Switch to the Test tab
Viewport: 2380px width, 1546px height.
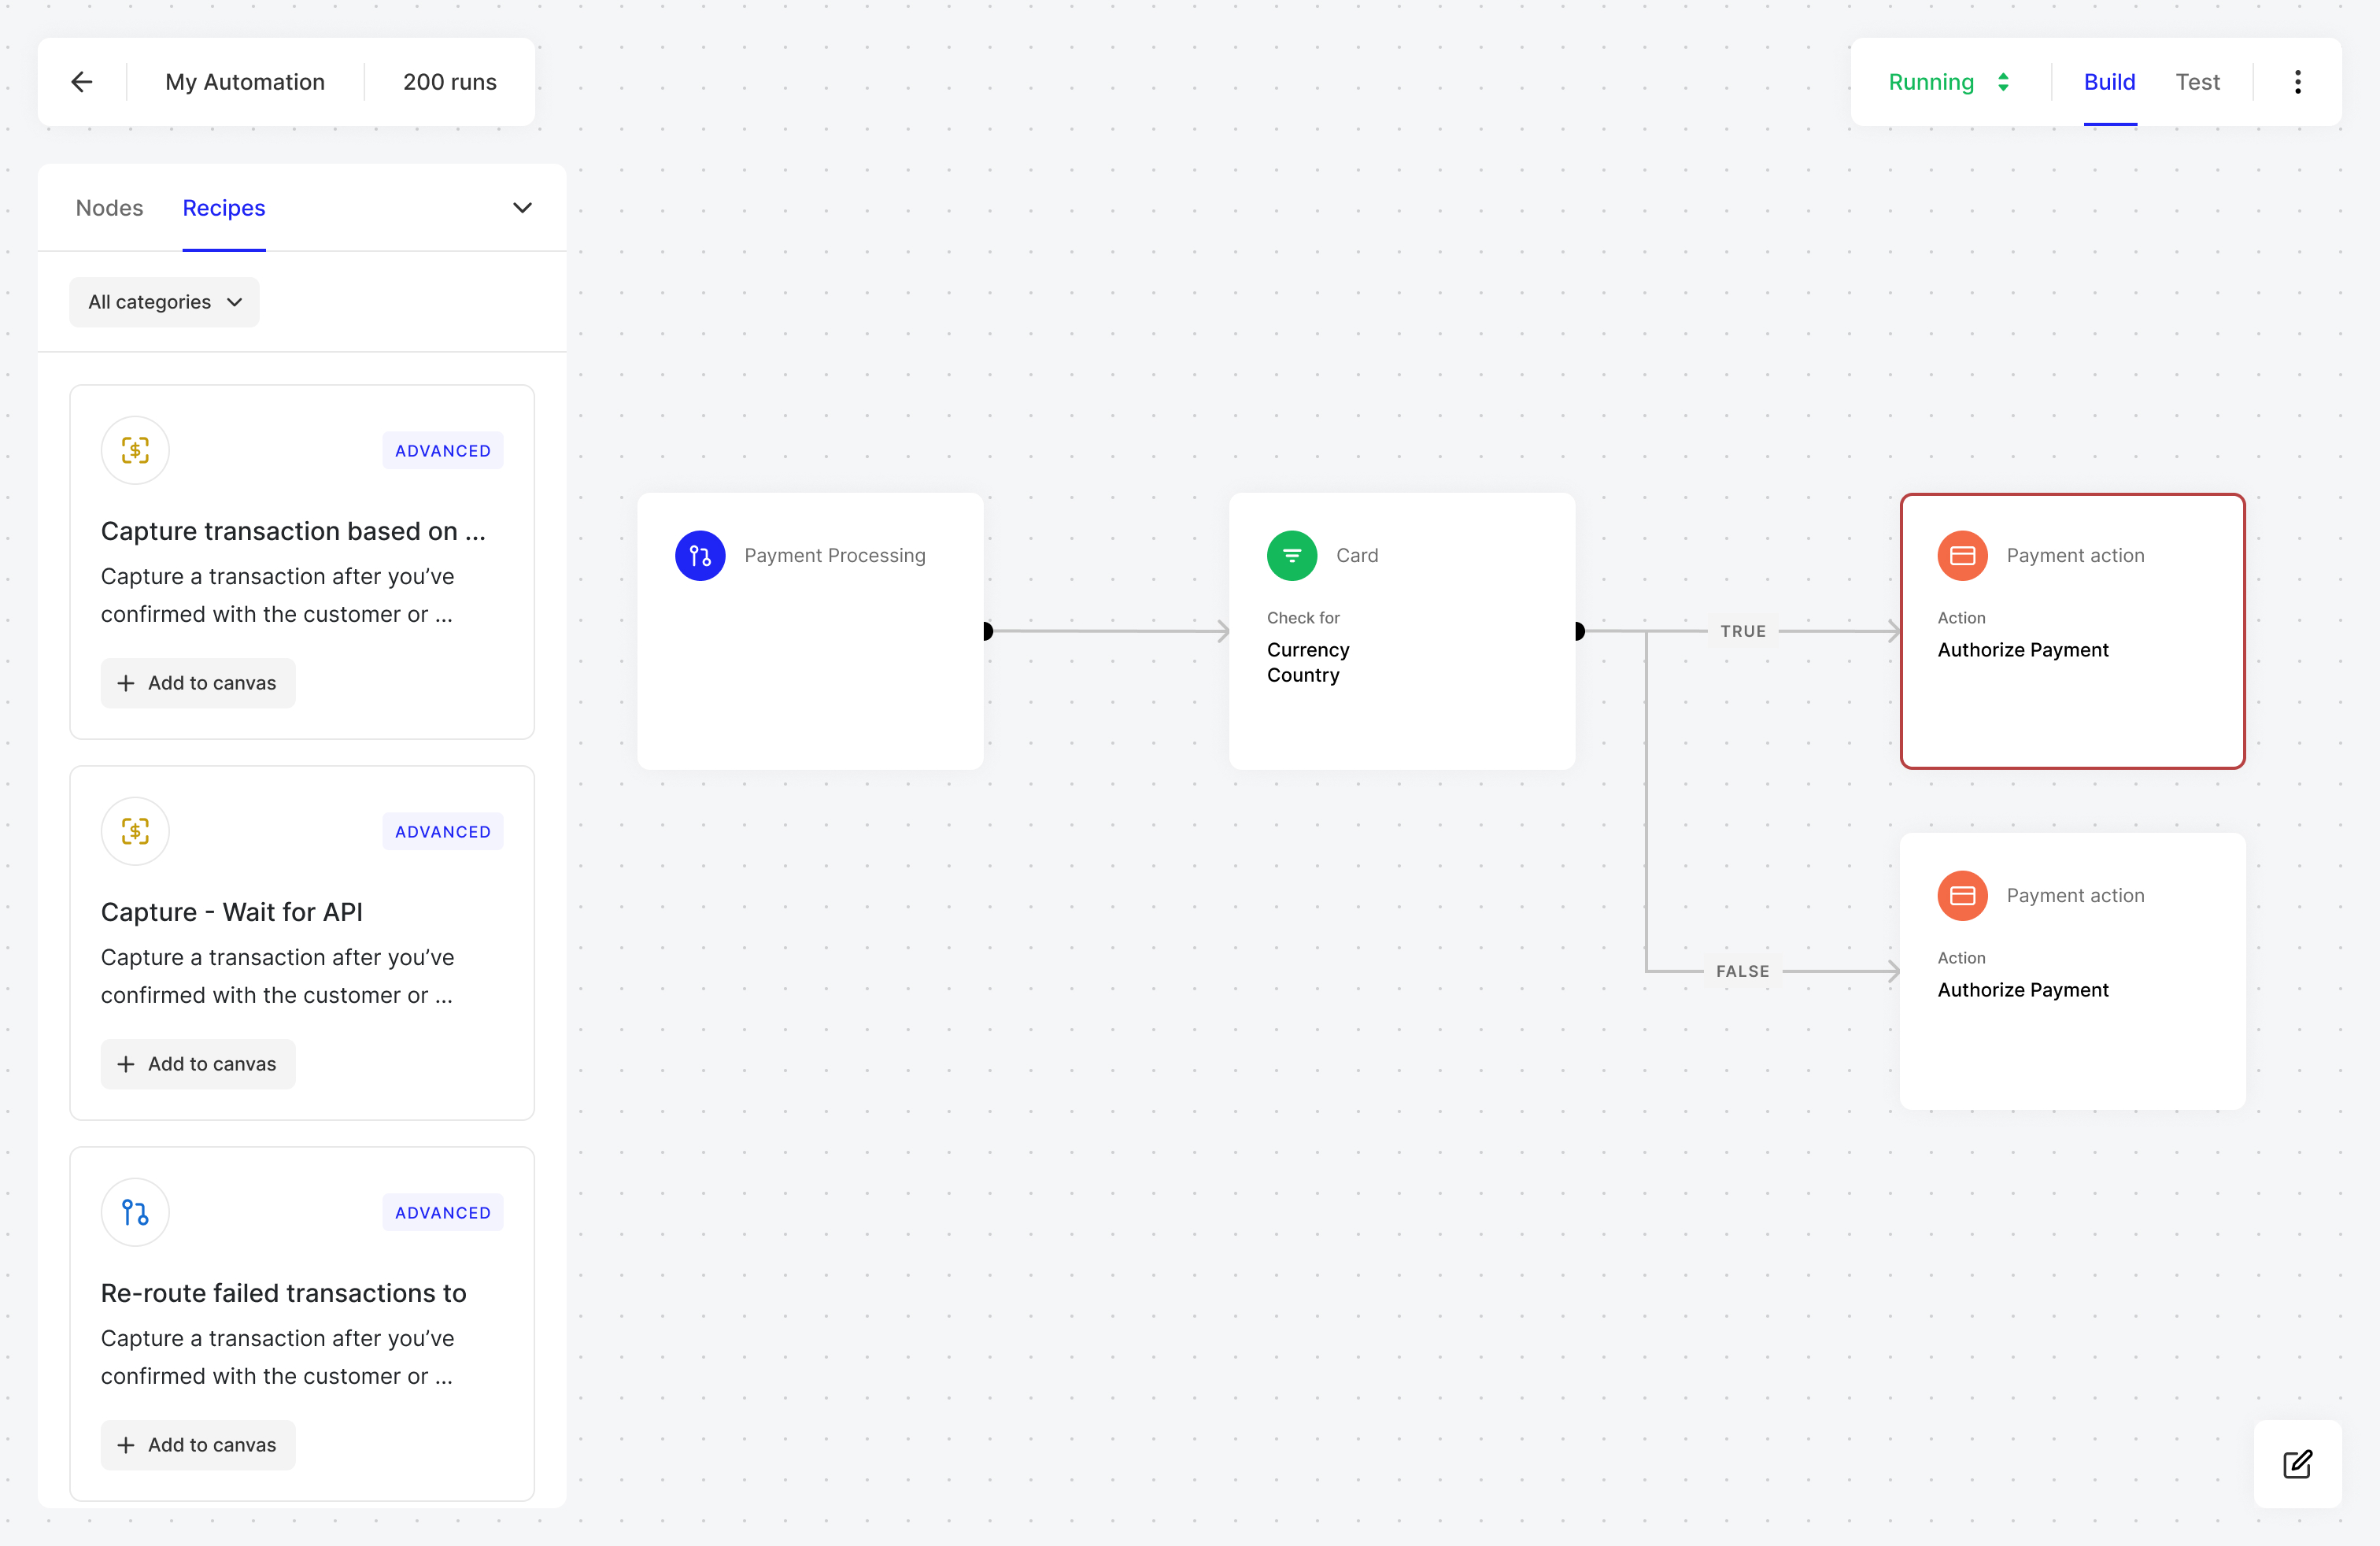[2197, 82]
